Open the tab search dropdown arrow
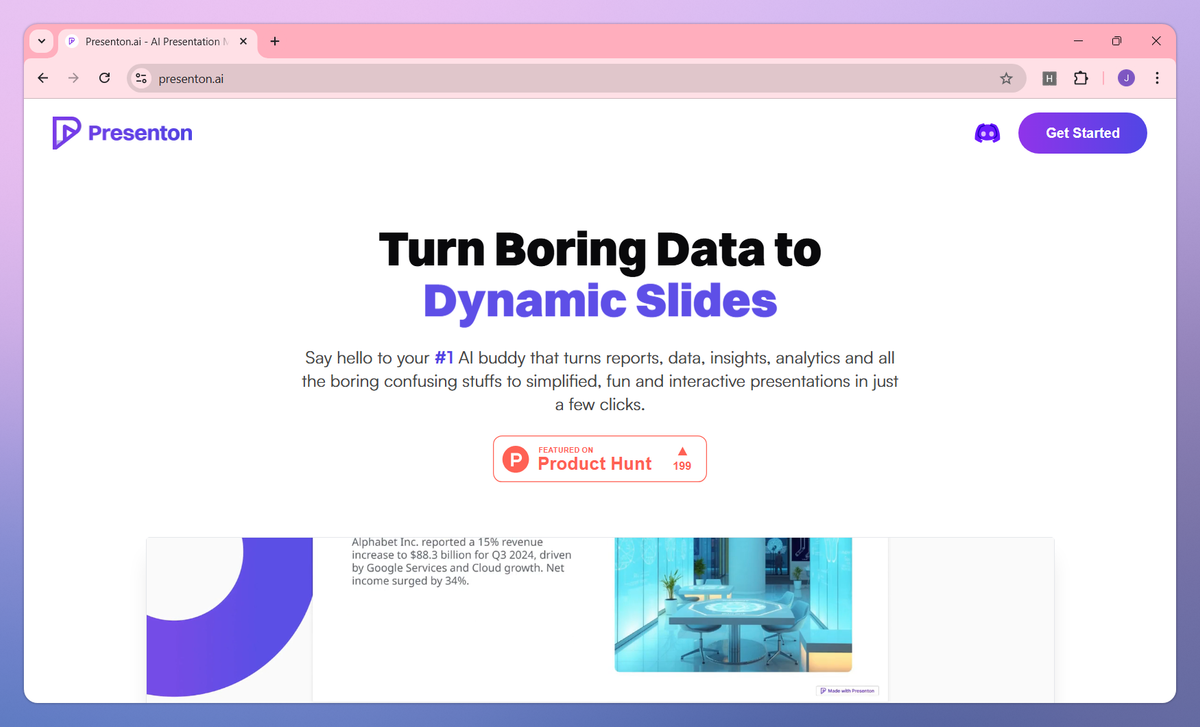Image resolution: width=1200 pixels, height=727 pixels. pyautogui.click(x=41, y=41)
